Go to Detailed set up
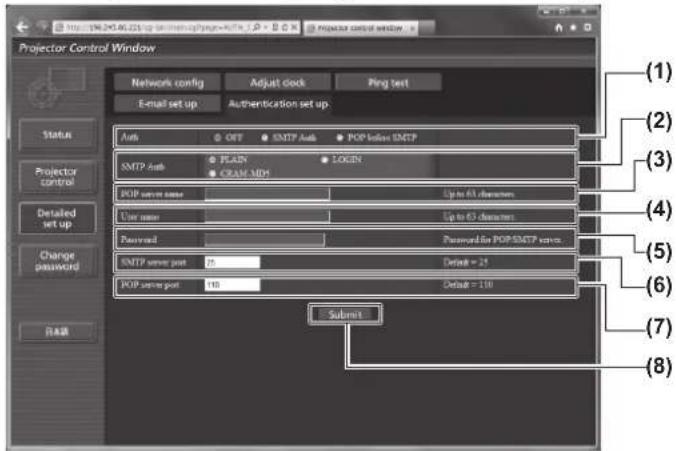676x451 pixels. tap(57, 218)
